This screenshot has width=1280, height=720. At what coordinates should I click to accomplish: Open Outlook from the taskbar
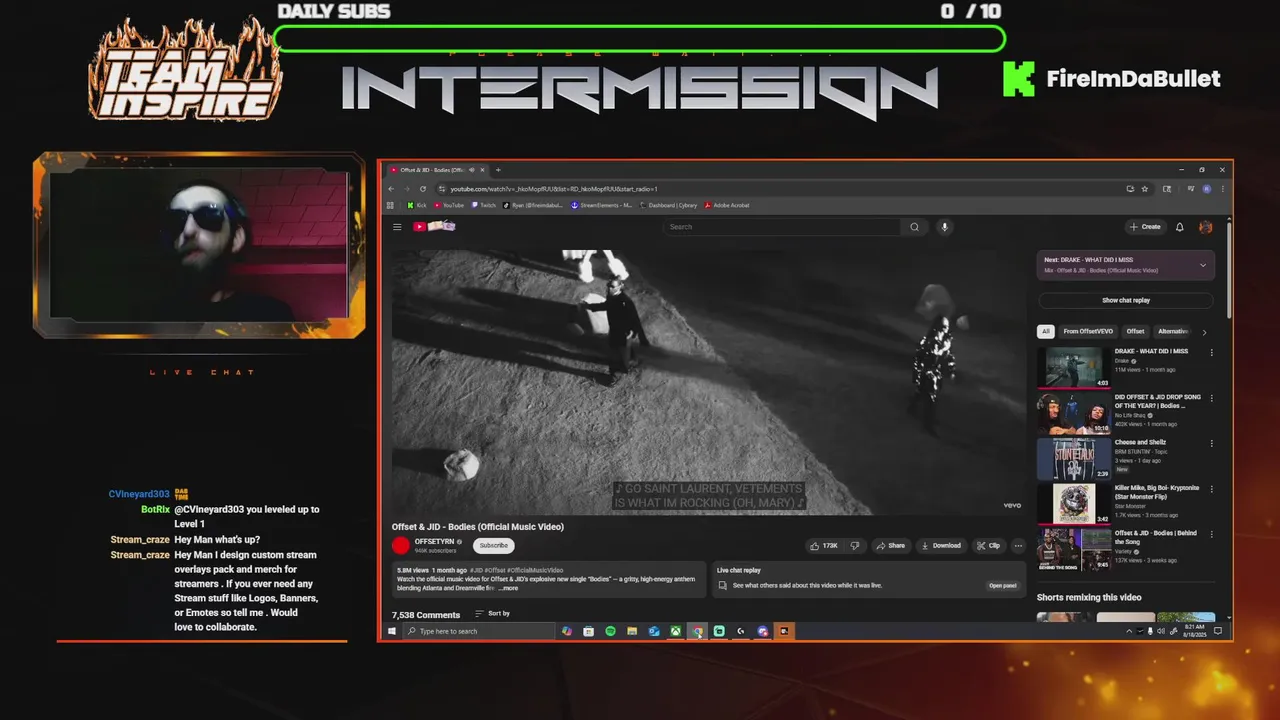(654, 631)
